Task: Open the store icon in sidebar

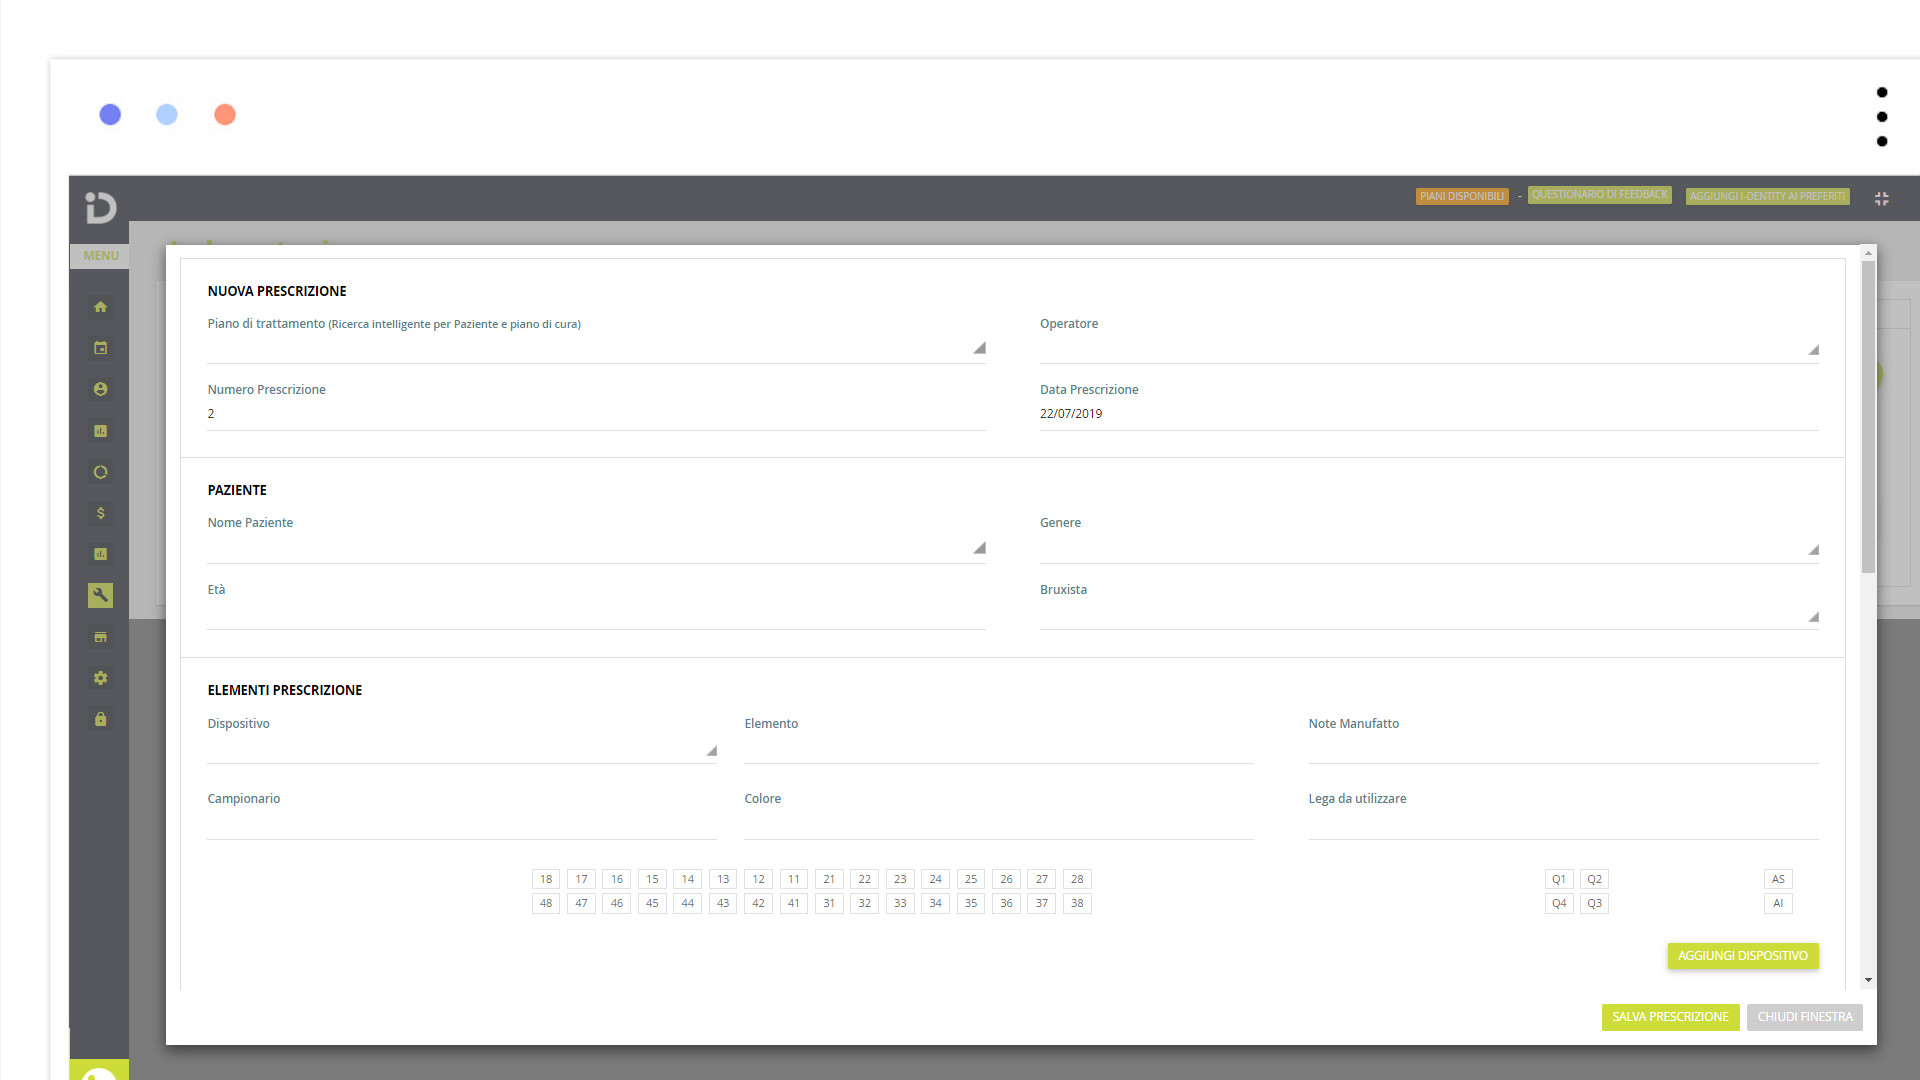Action: (100, 637)
